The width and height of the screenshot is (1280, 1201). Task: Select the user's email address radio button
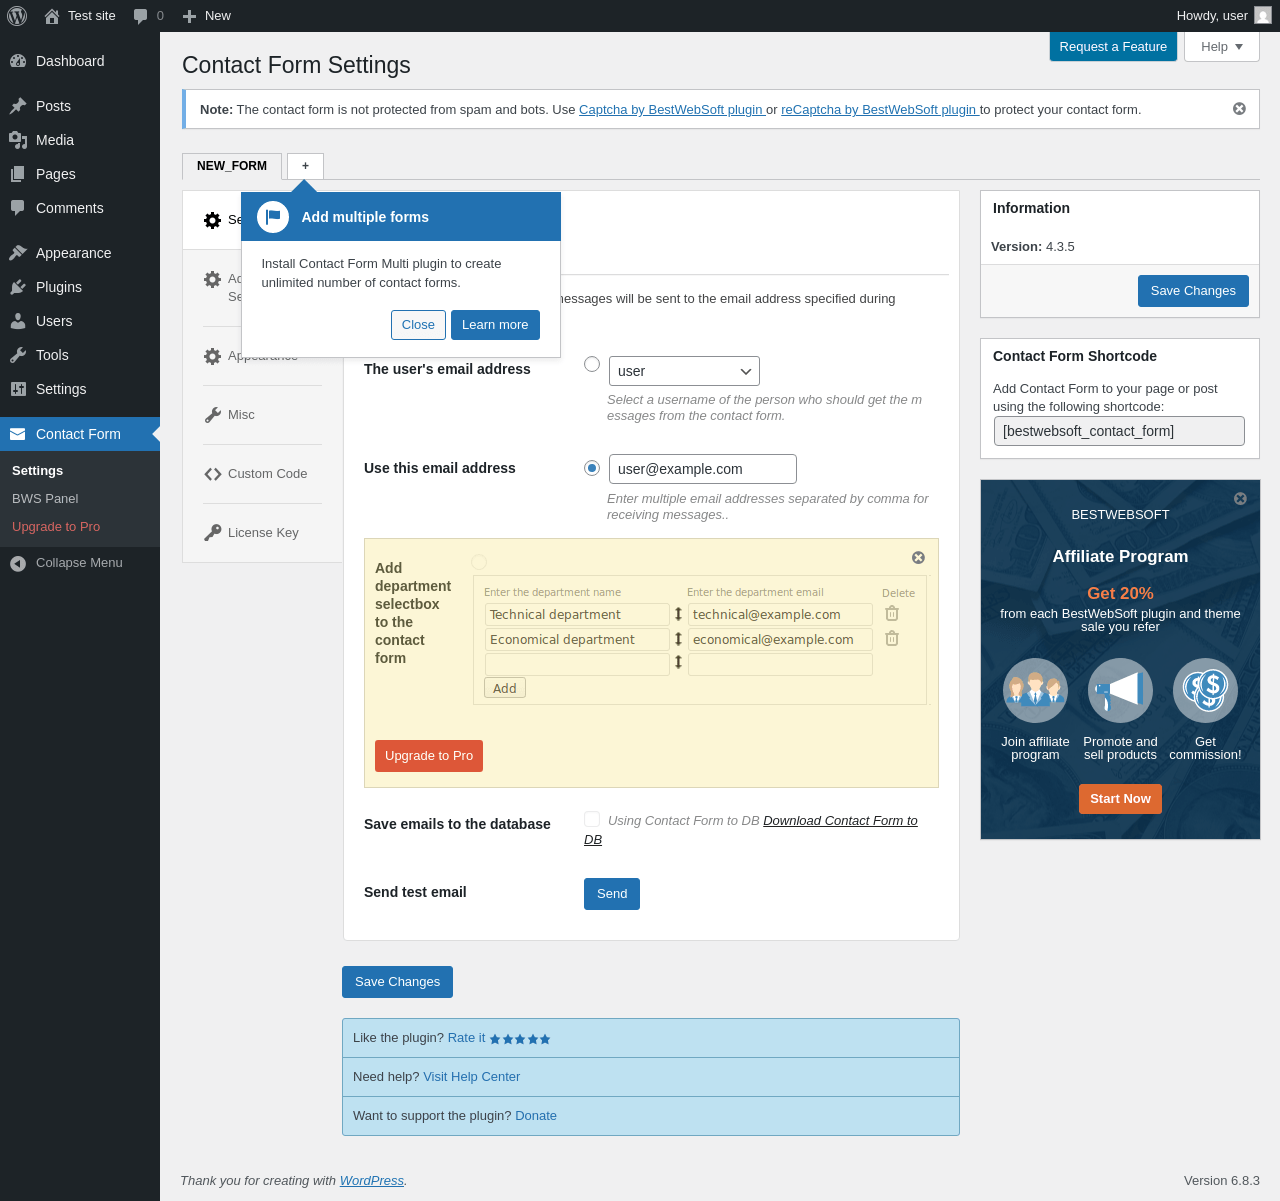[x=592, y=364]
